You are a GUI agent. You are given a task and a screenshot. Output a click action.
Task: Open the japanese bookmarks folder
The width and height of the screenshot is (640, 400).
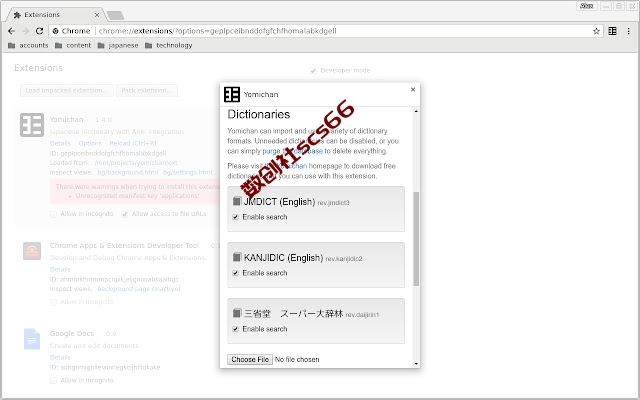pyautogui.click(x=118, y=45)
